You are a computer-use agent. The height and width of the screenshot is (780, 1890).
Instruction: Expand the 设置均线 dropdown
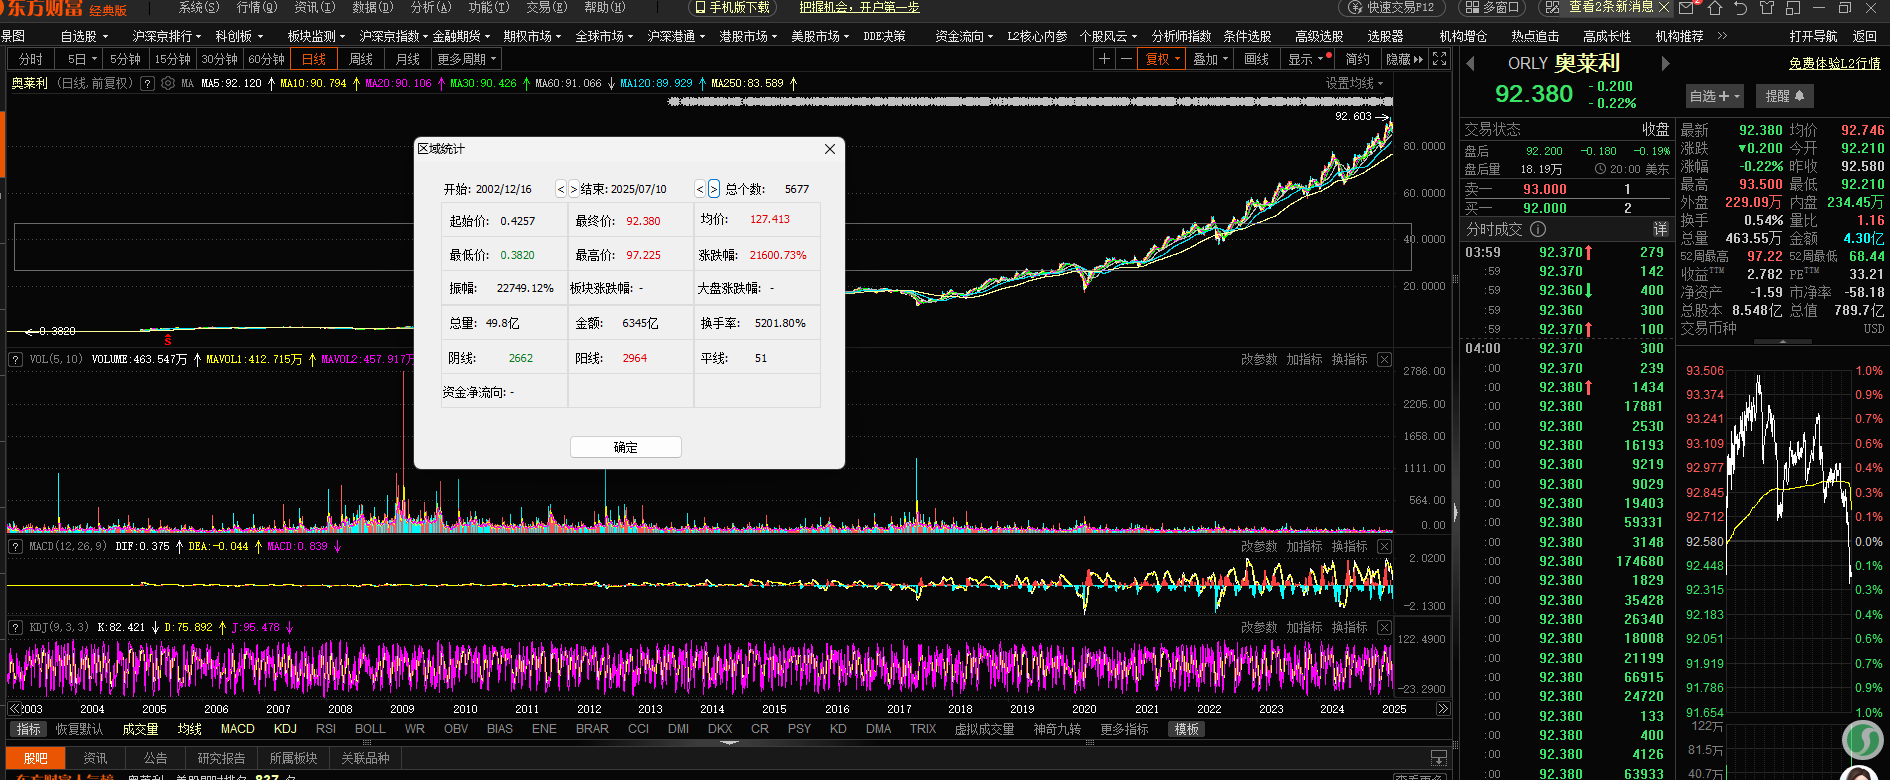(x=1354, y=83)
